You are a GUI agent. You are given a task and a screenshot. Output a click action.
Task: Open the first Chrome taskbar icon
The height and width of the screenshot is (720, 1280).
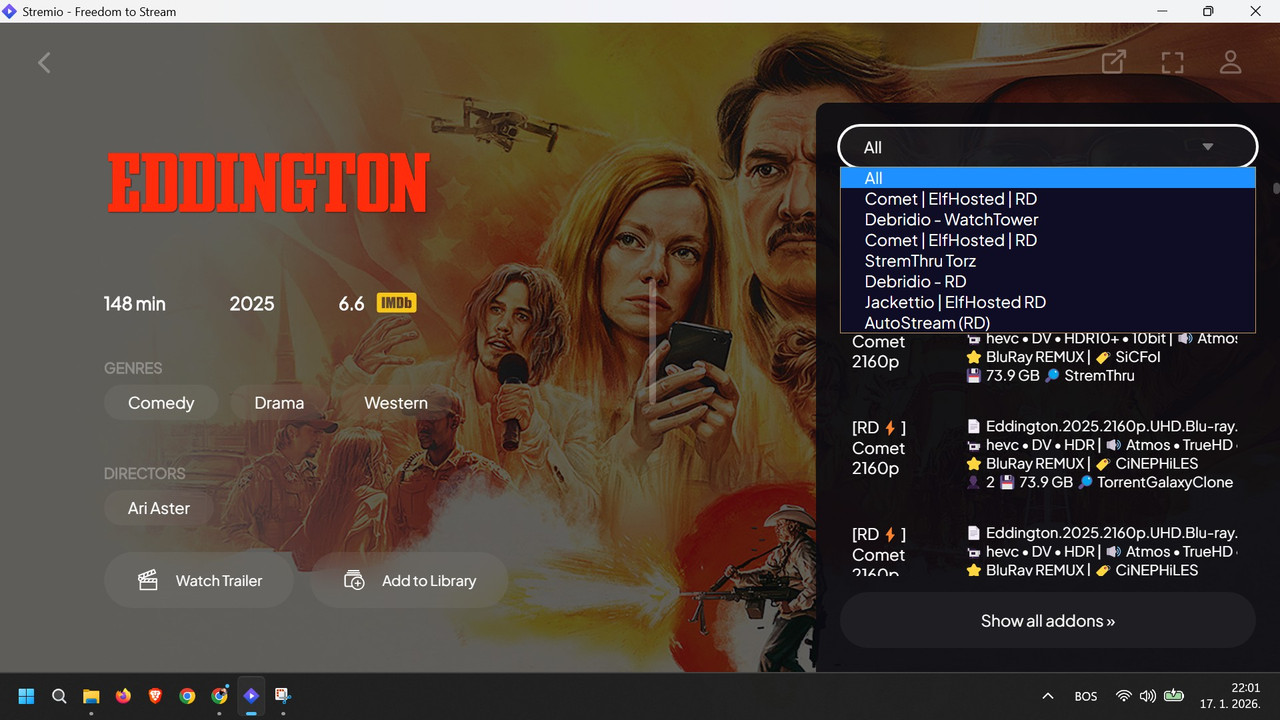click(187, 696)
